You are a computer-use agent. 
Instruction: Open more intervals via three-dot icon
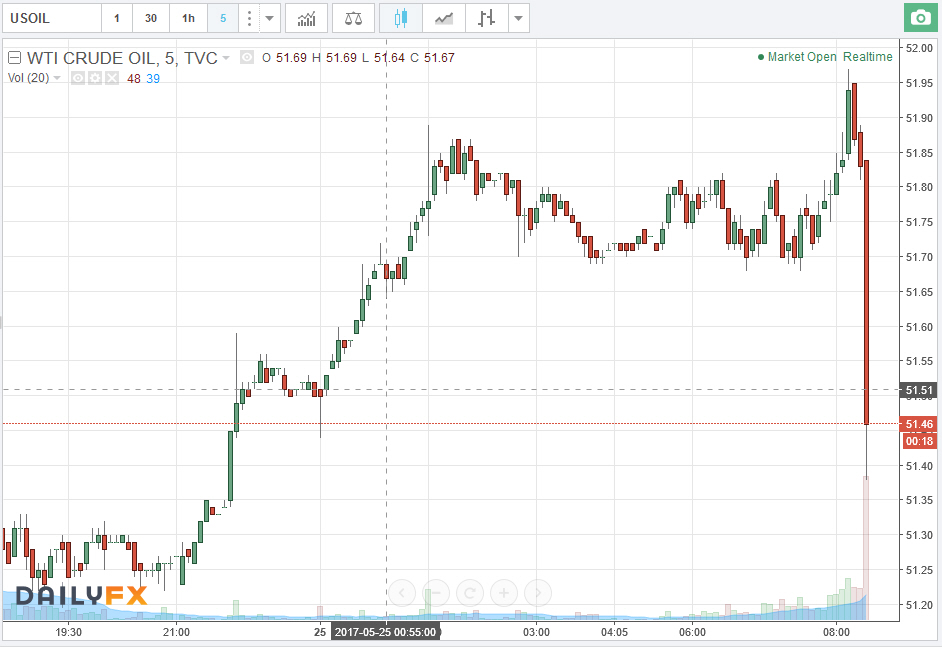[249, 18]
